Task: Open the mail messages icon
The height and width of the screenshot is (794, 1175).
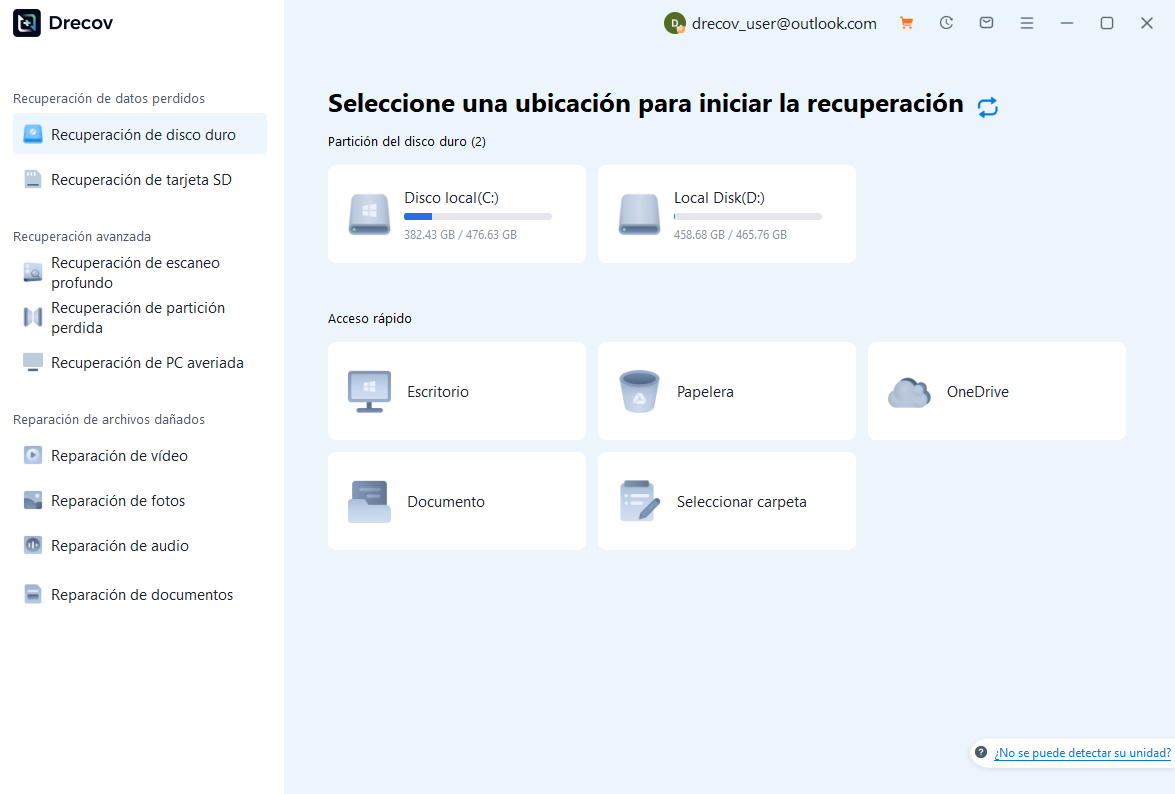Action: pyautogui.click(x=986, y=23)
